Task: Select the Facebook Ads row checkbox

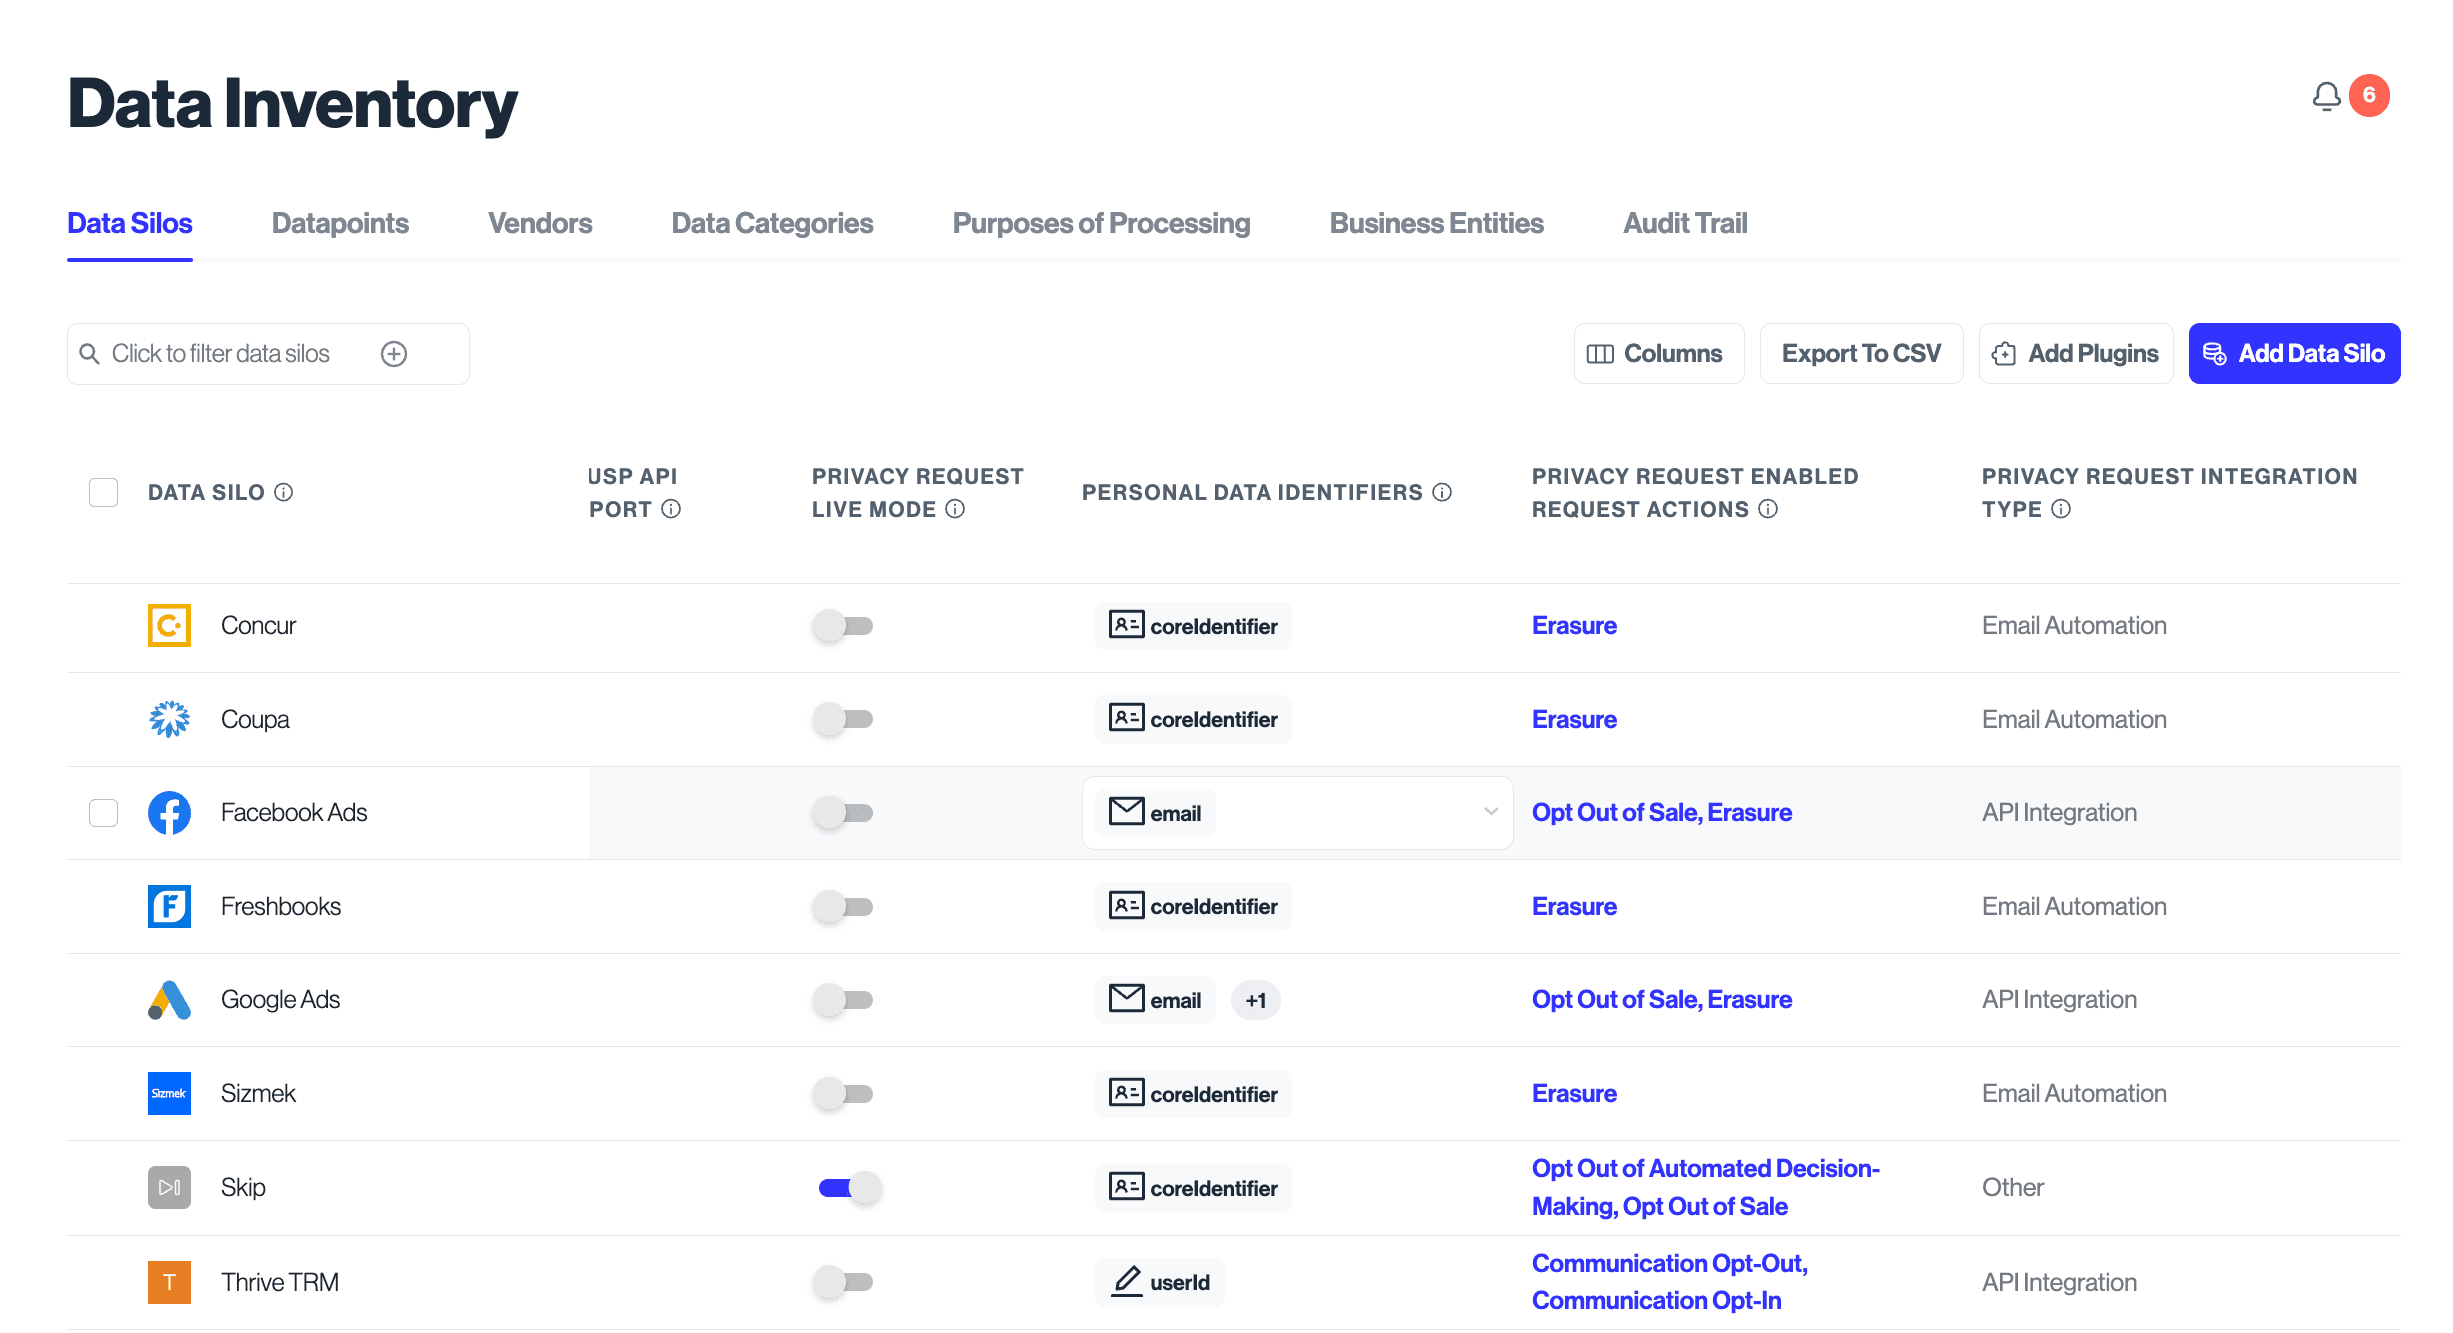Action: point(103,813)
